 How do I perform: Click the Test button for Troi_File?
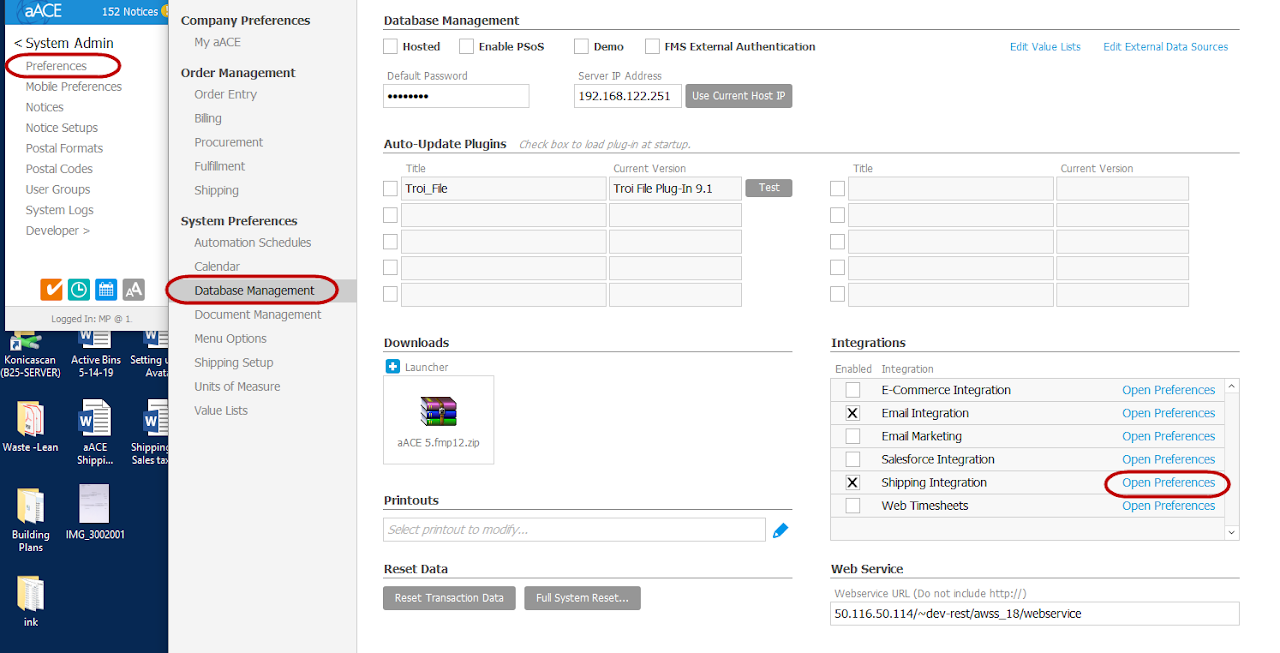click(769, 187)
